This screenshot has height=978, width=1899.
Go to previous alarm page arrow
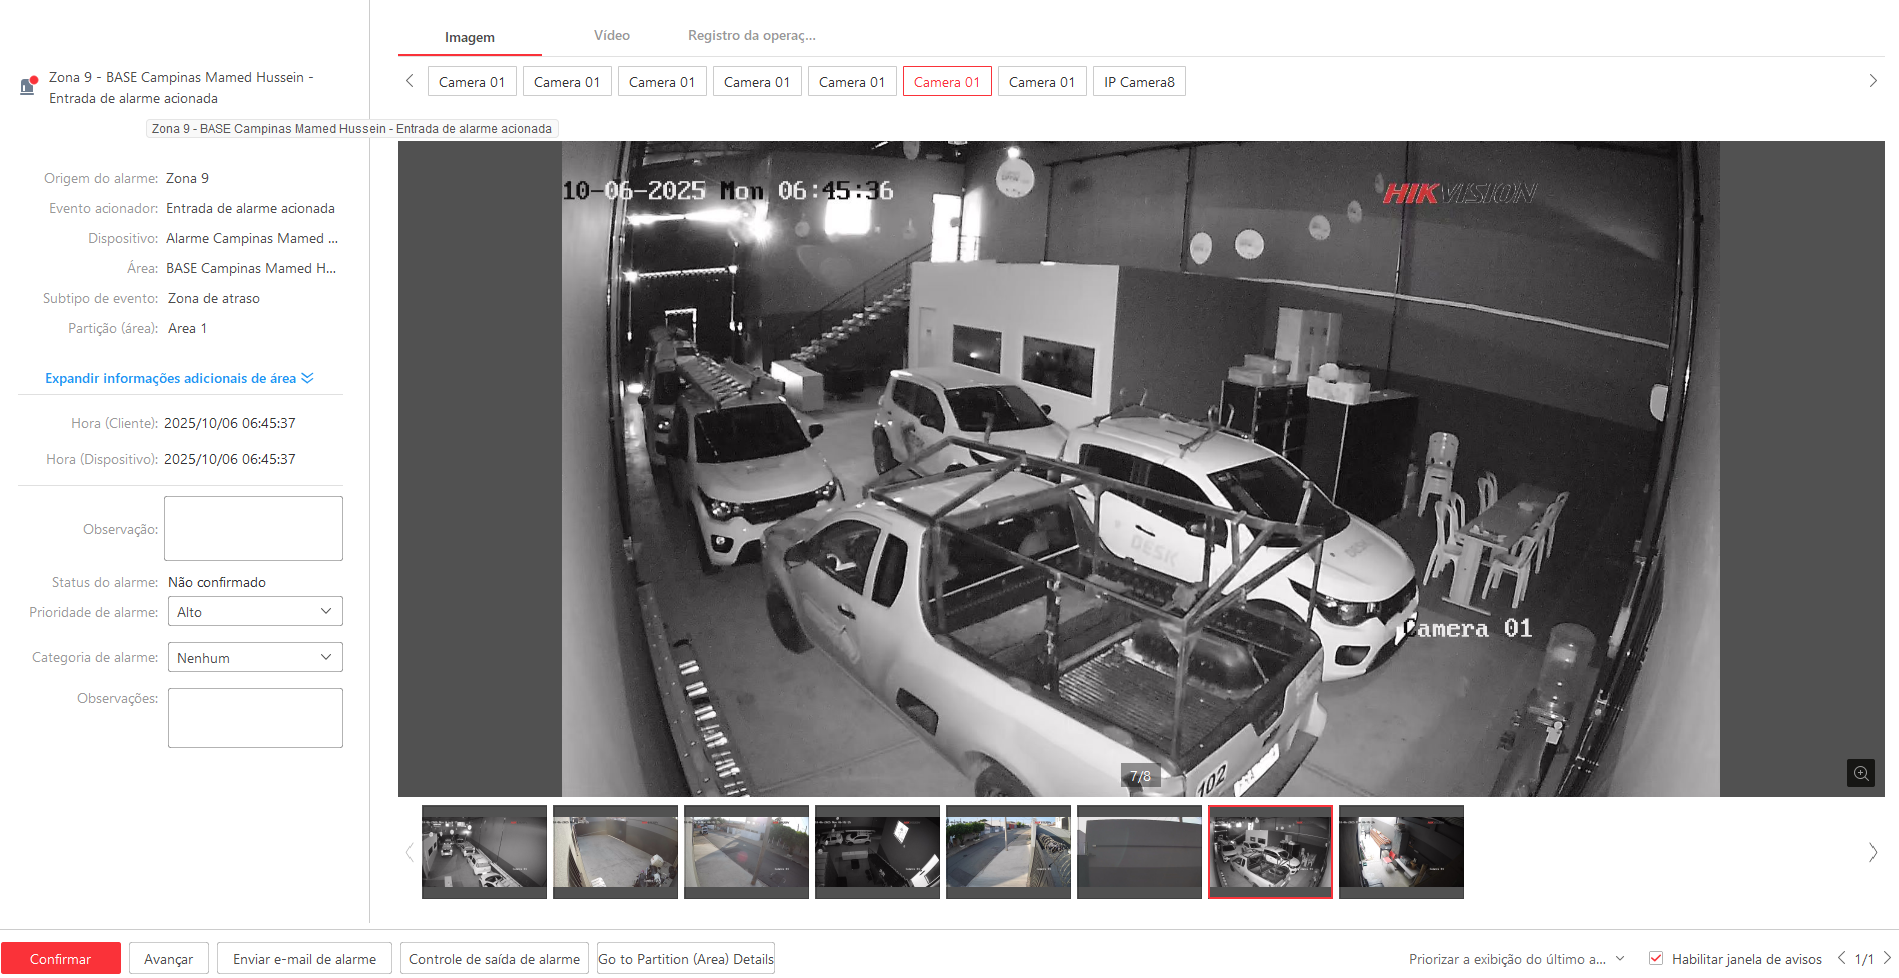(x=1841, y=958)
